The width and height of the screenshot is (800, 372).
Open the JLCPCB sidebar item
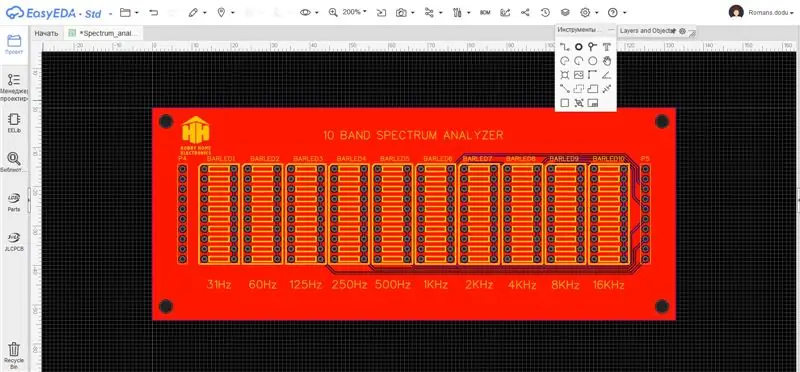point(14,242)
